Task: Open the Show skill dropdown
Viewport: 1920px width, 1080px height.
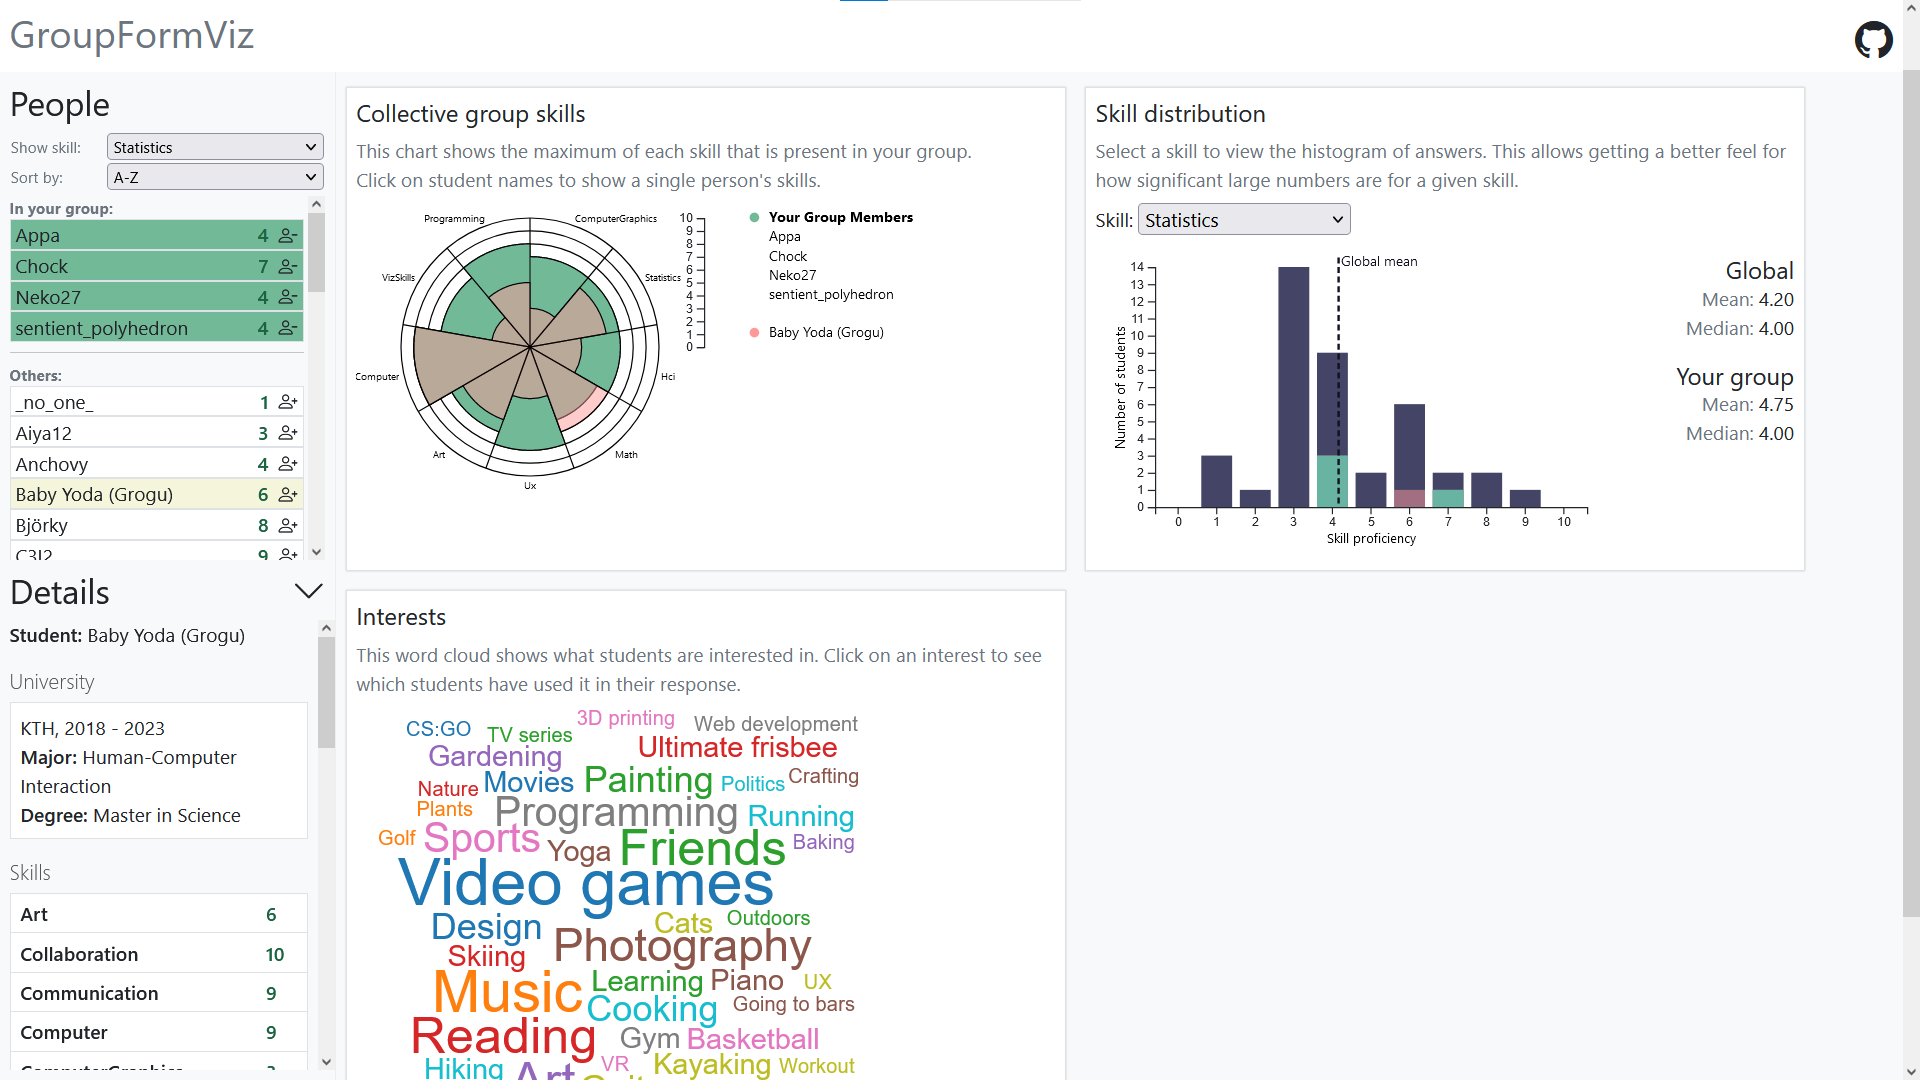Action: [215, 147]
